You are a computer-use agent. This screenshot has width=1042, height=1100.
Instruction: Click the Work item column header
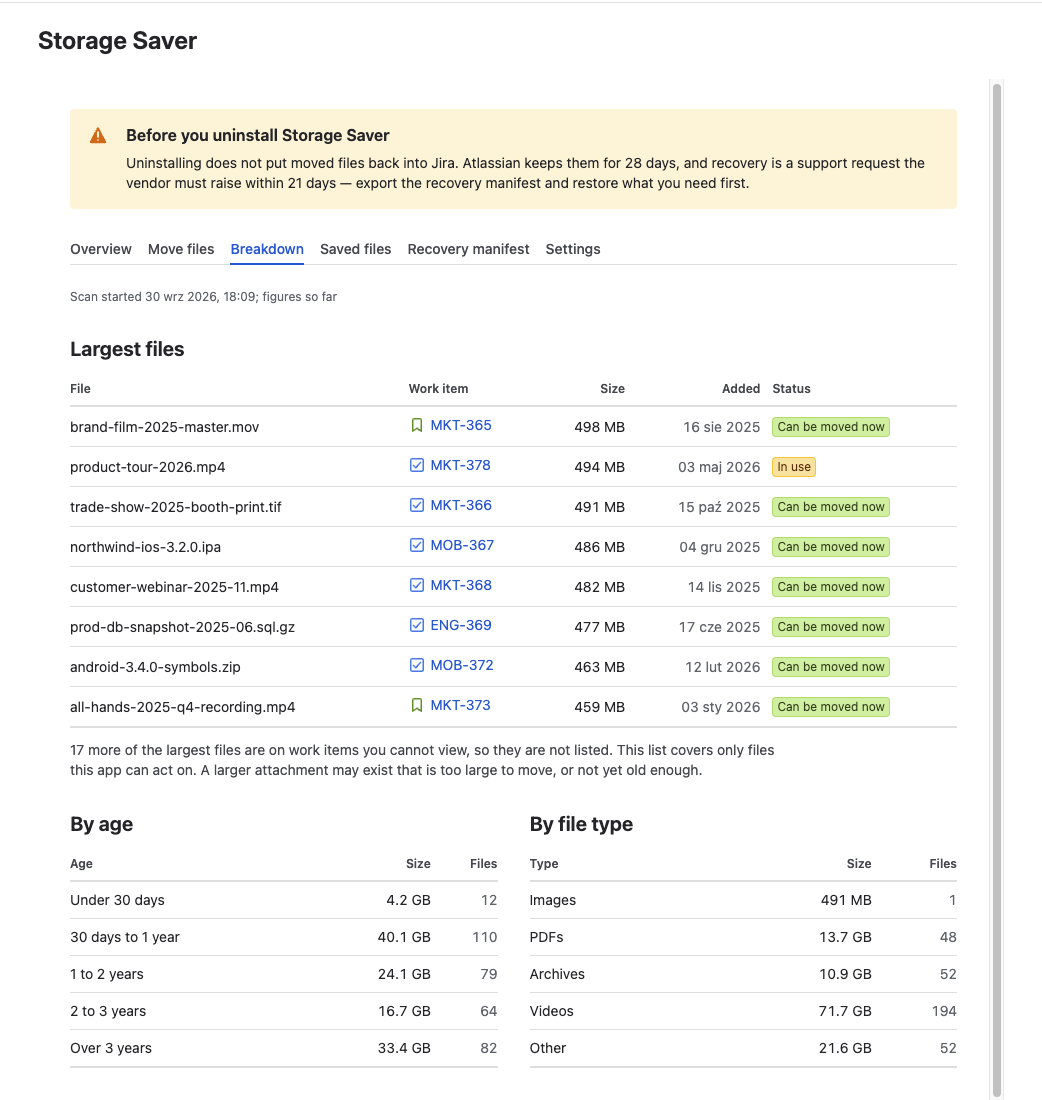(439, 389)
